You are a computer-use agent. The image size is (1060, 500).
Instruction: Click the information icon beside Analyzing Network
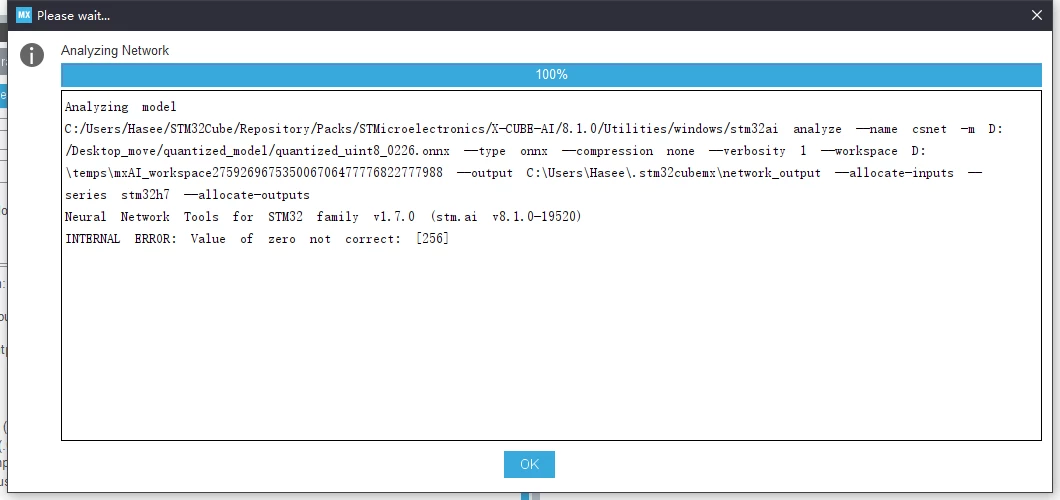pos(32,55)
